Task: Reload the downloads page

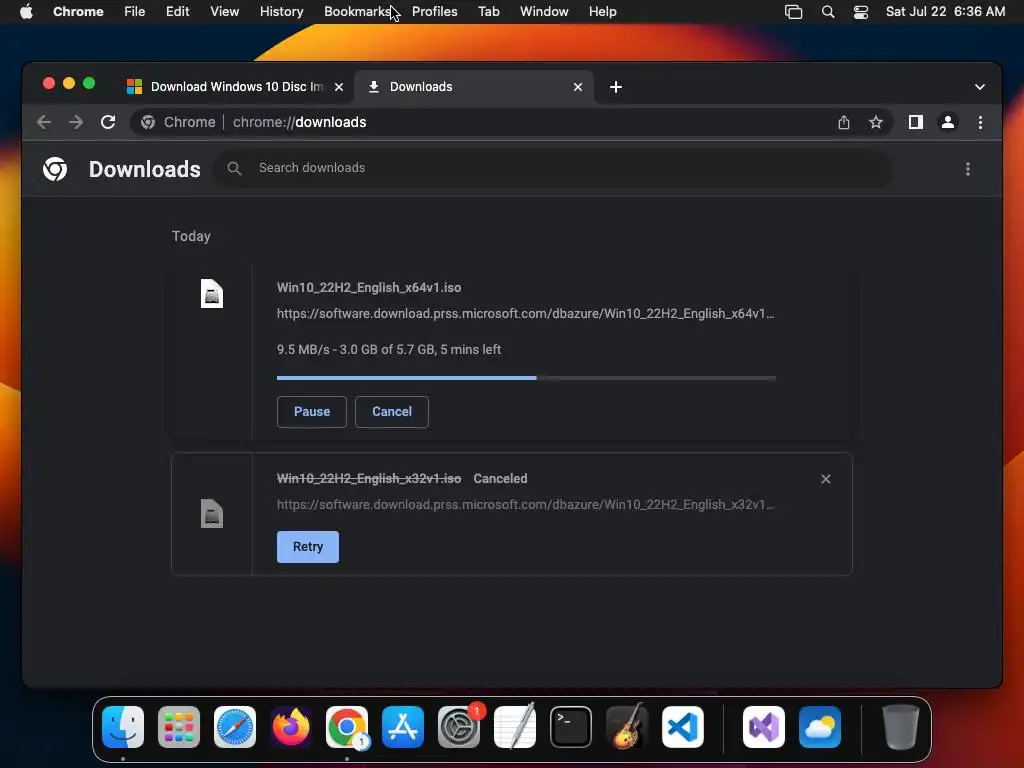Action: pyautogui.click(x=108, y=122)
